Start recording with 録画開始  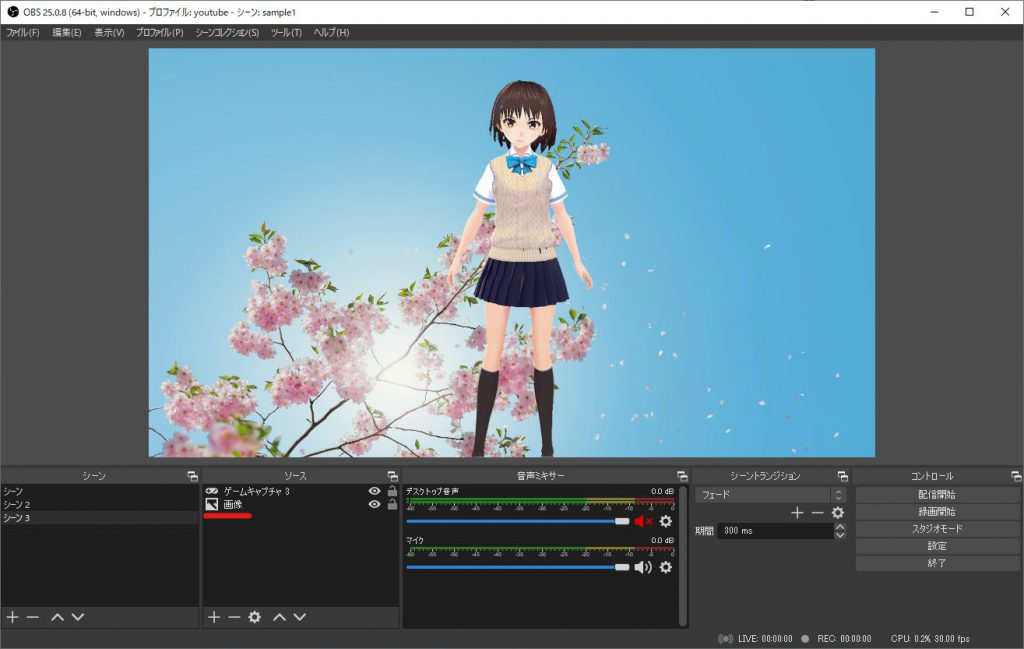[937, 512]
